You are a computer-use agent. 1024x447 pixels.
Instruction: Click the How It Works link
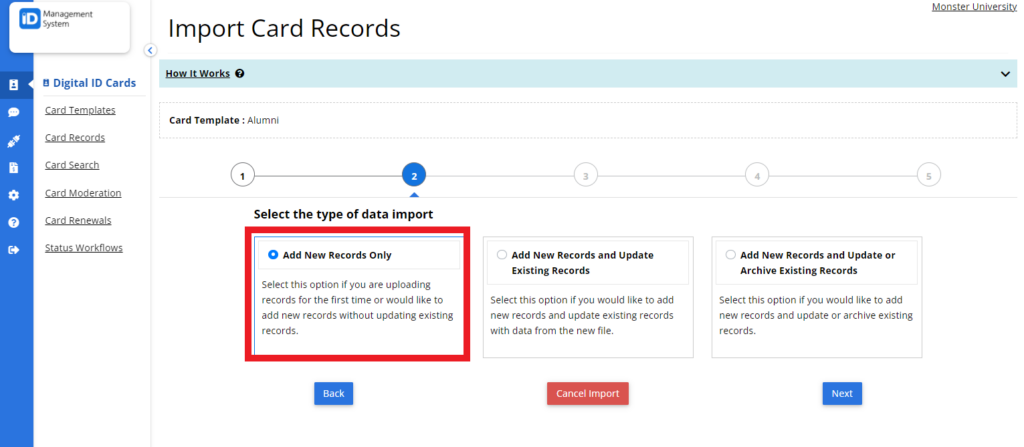(198, 74)
